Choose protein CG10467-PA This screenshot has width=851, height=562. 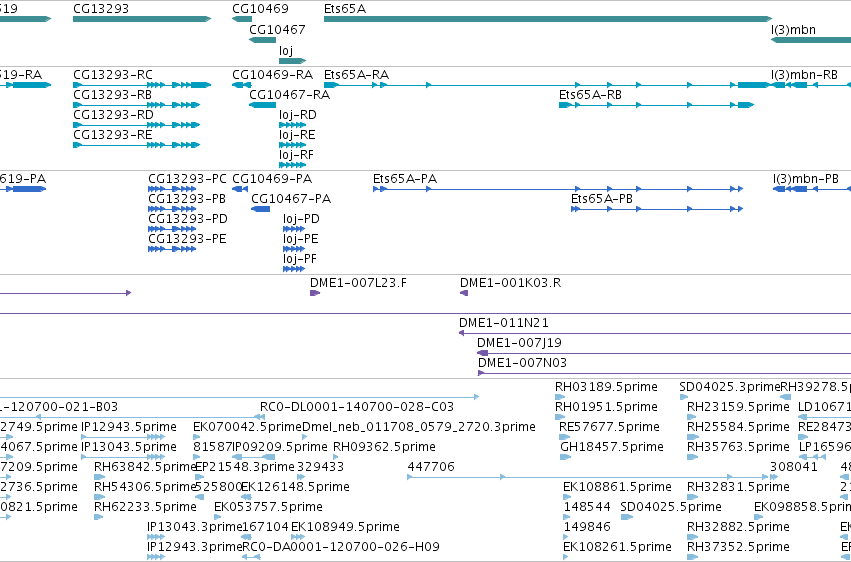tap(291, 199)
